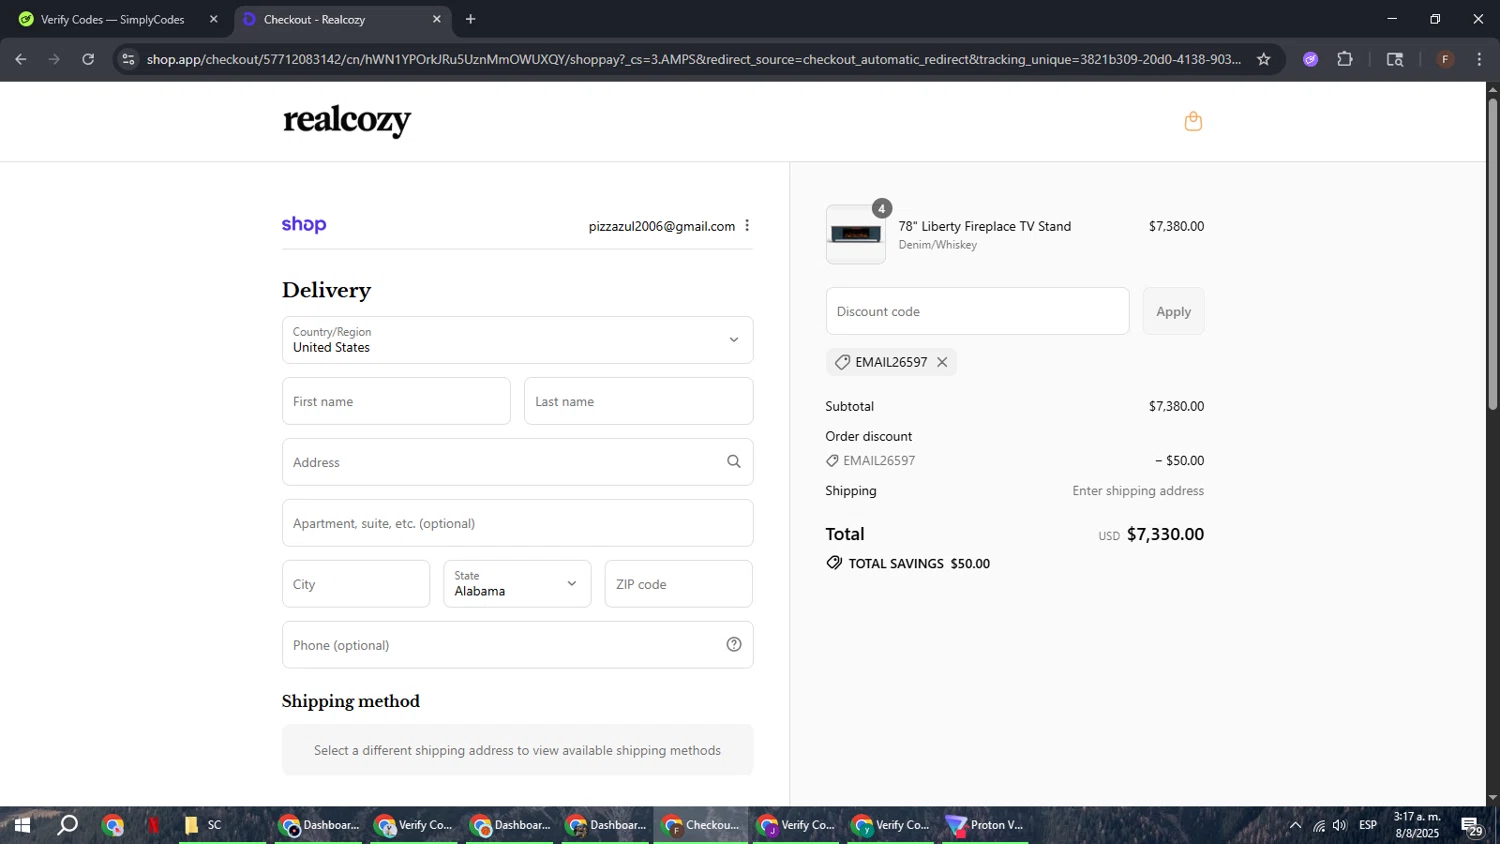Image resolution: width=1500 pixels, height=844 pixels.
Task: Click the TOTAL SAVINGS $50.00 text
Action: coord(919,563)
